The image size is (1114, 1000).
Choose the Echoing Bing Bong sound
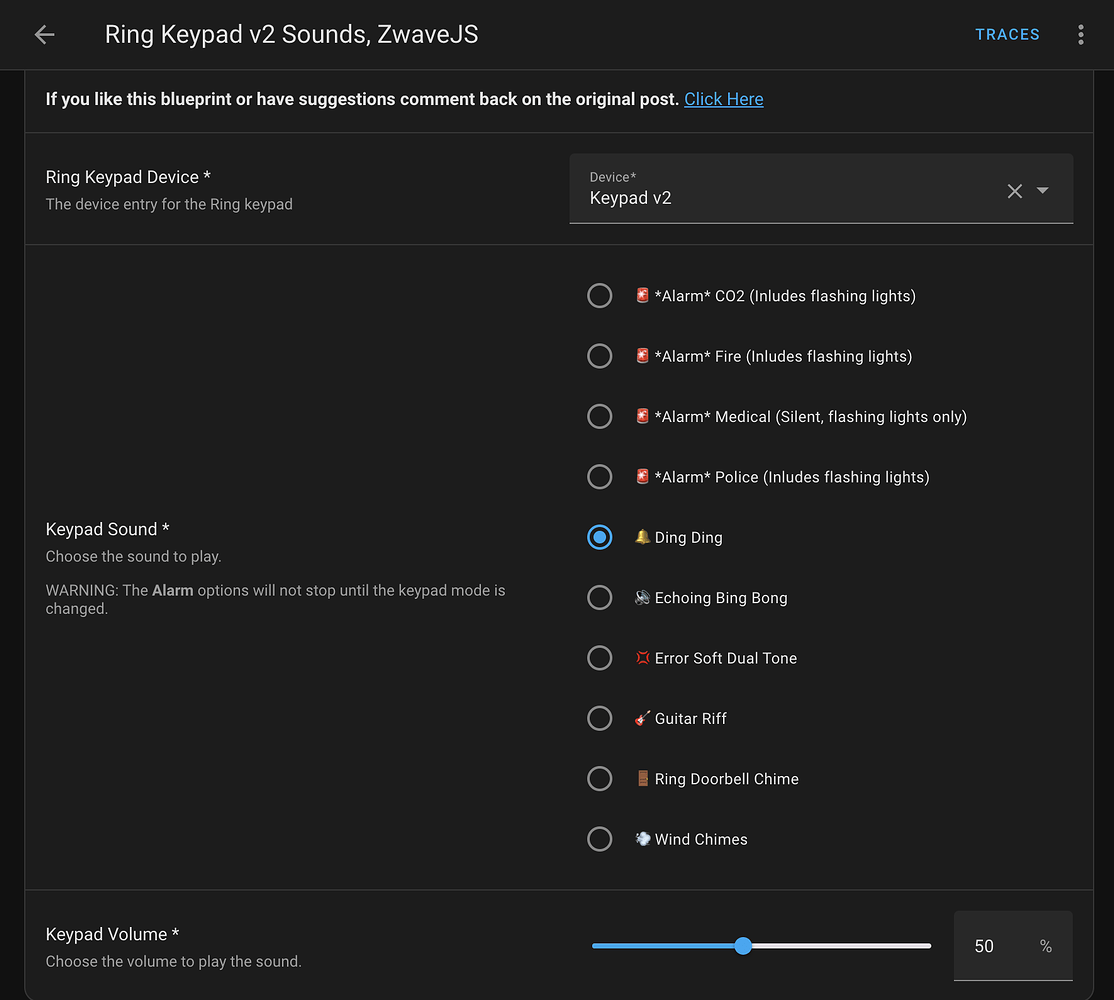(599, 597)
